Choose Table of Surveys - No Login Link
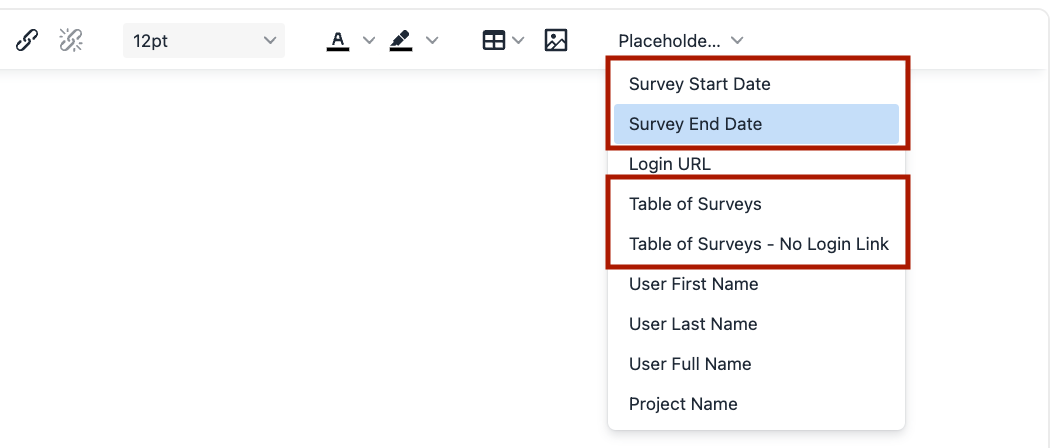Screen dimensions: 1064x448 pos(757,244)
